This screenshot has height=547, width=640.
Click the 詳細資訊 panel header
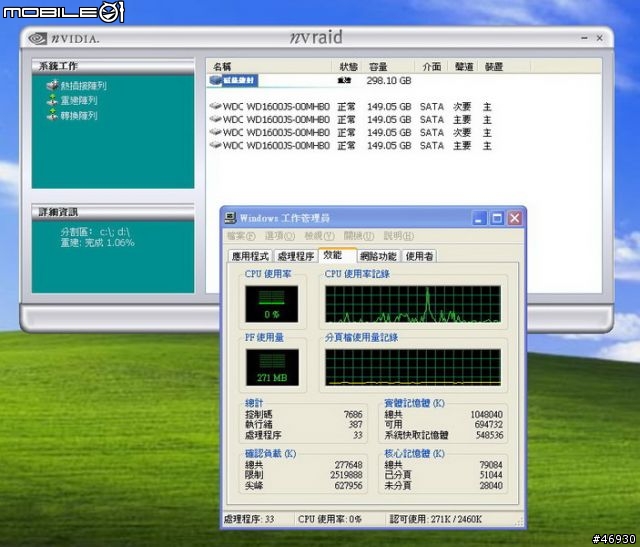113,212
